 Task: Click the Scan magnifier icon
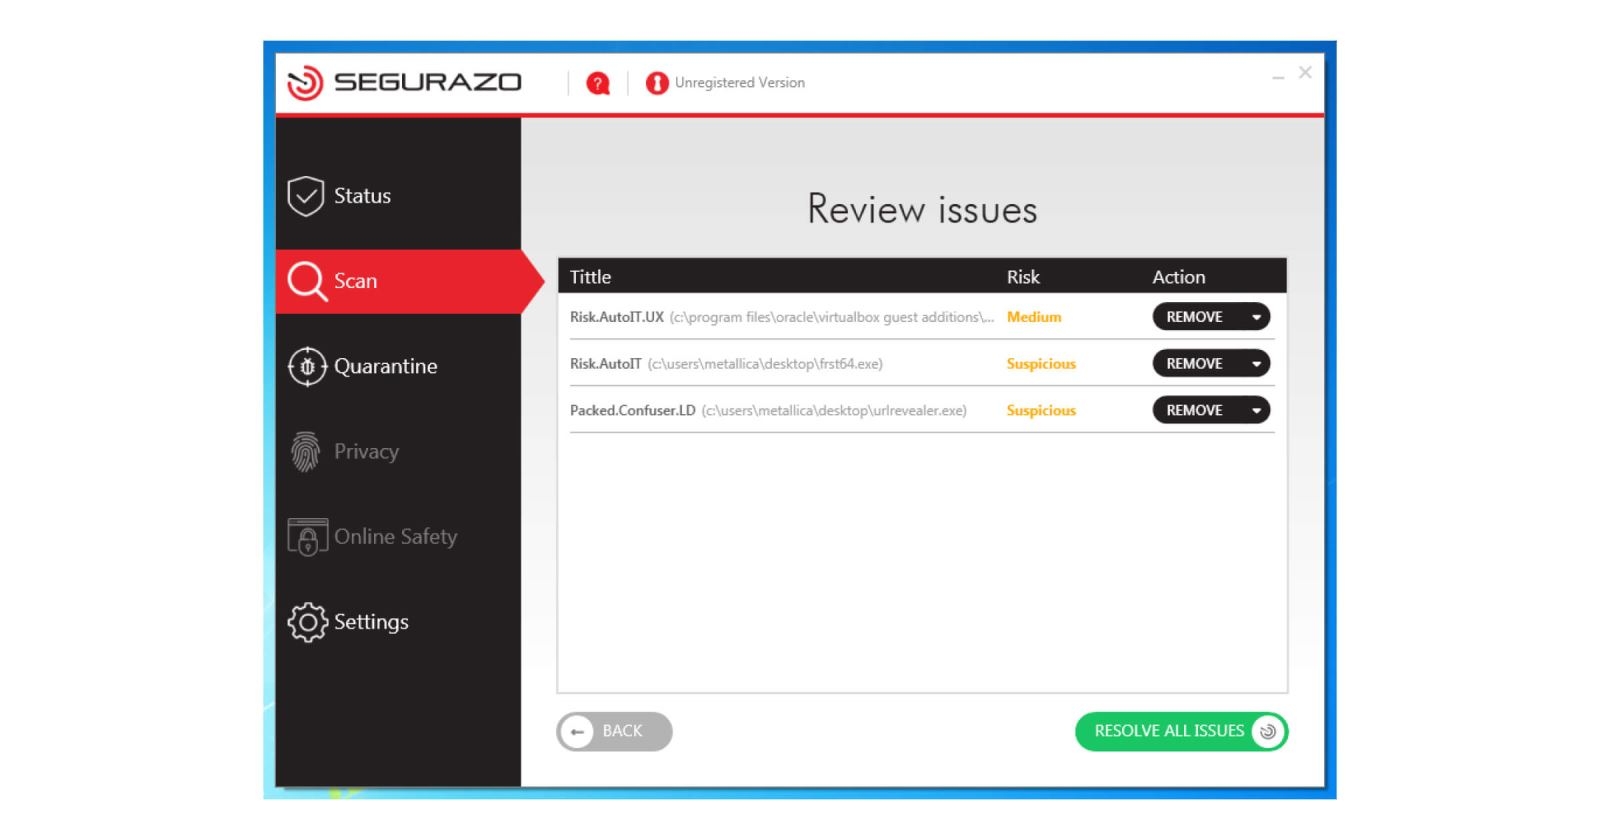pos(307,281)
